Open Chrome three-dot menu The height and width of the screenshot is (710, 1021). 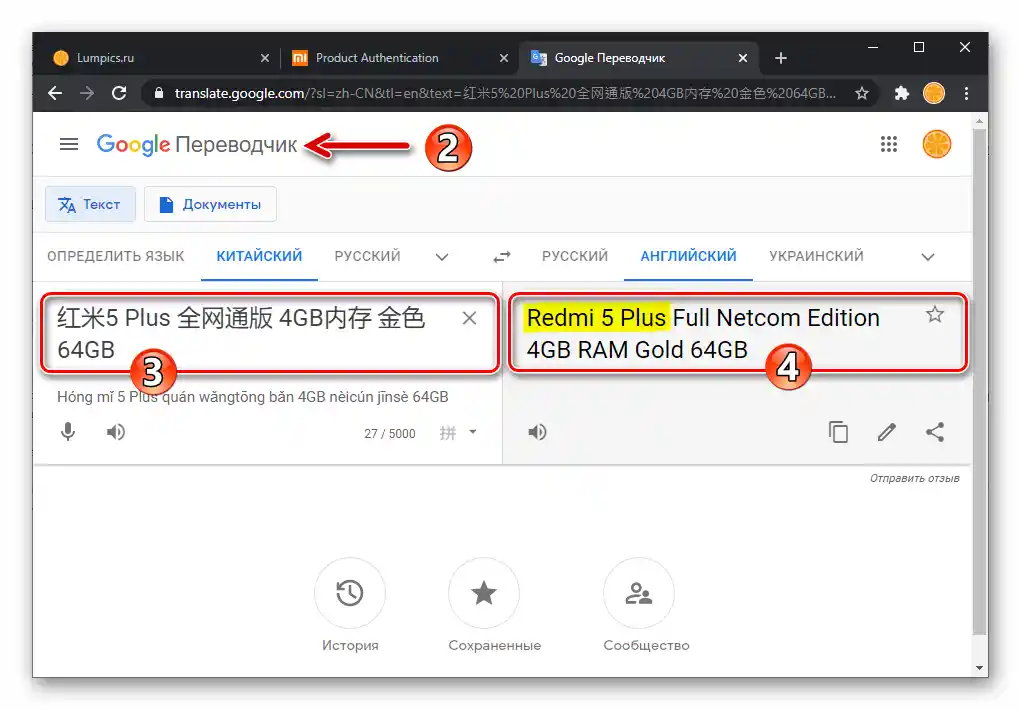pos(966,93)
